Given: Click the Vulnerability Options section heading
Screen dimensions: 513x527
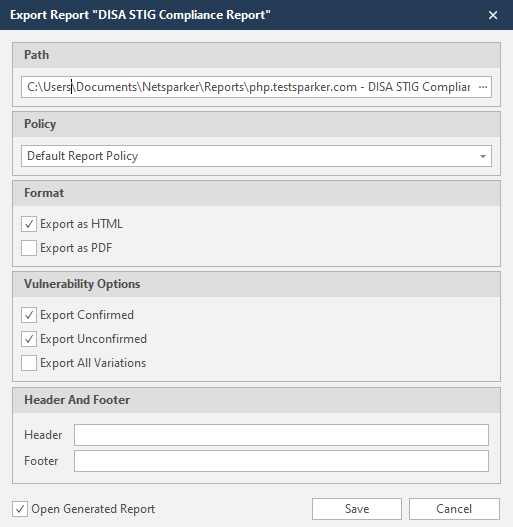Looking at the screenshot, I should point(82,284).
